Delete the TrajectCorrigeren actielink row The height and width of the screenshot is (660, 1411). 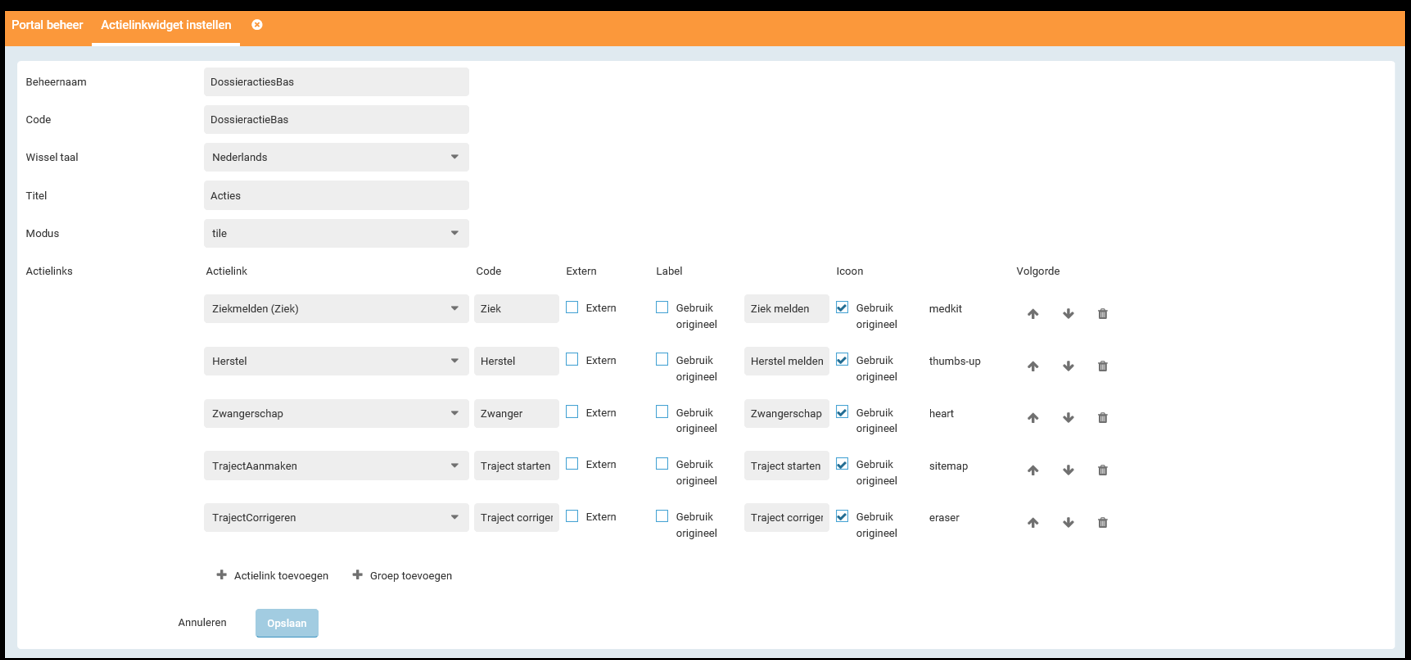pos(1103,522)
